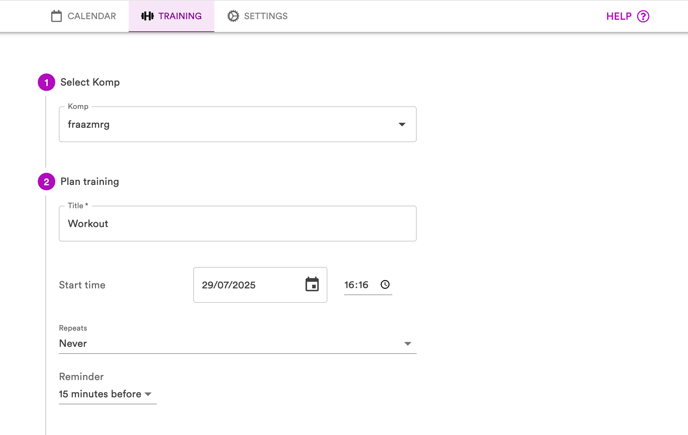Open the Reminder 15 minutes before dropdown
The image size is (688, 435).
(108, 394)
